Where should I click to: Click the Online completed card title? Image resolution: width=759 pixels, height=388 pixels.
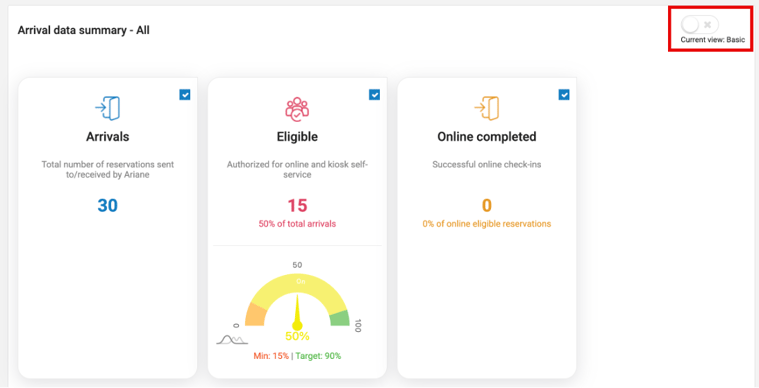click(486, 137)
